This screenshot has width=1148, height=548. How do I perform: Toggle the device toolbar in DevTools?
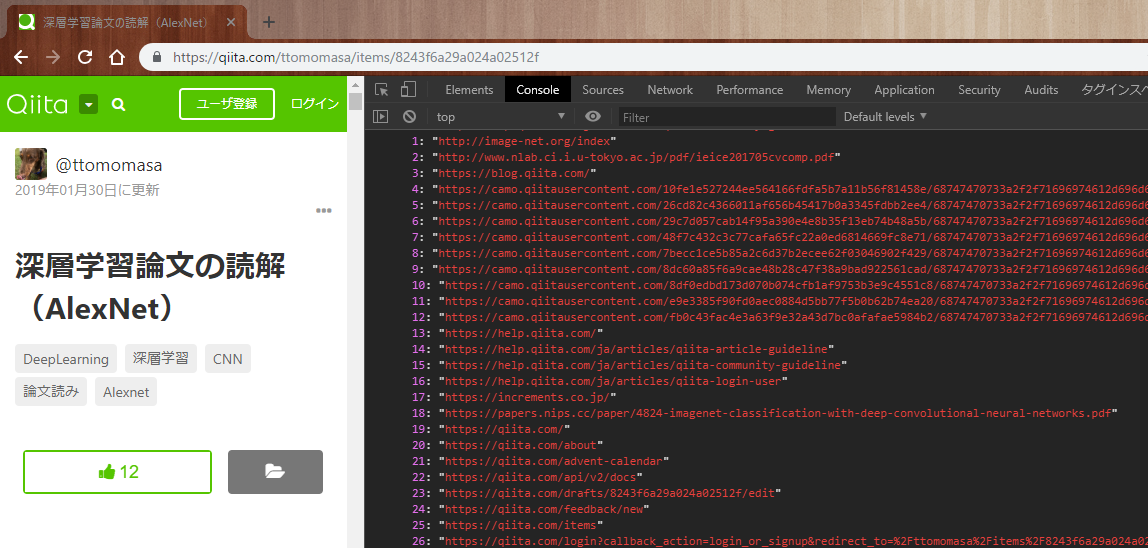click(408, 89)
